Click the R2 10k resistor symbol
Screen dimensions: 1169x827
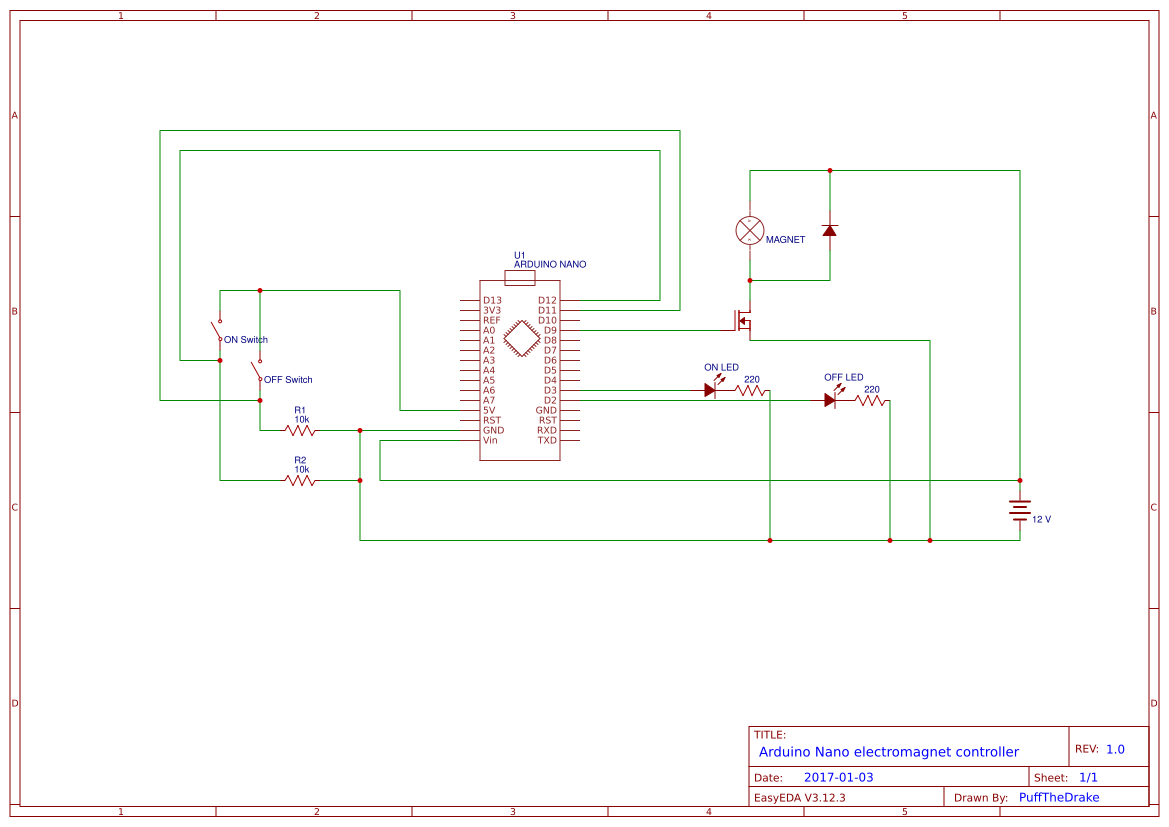point(299,479)
